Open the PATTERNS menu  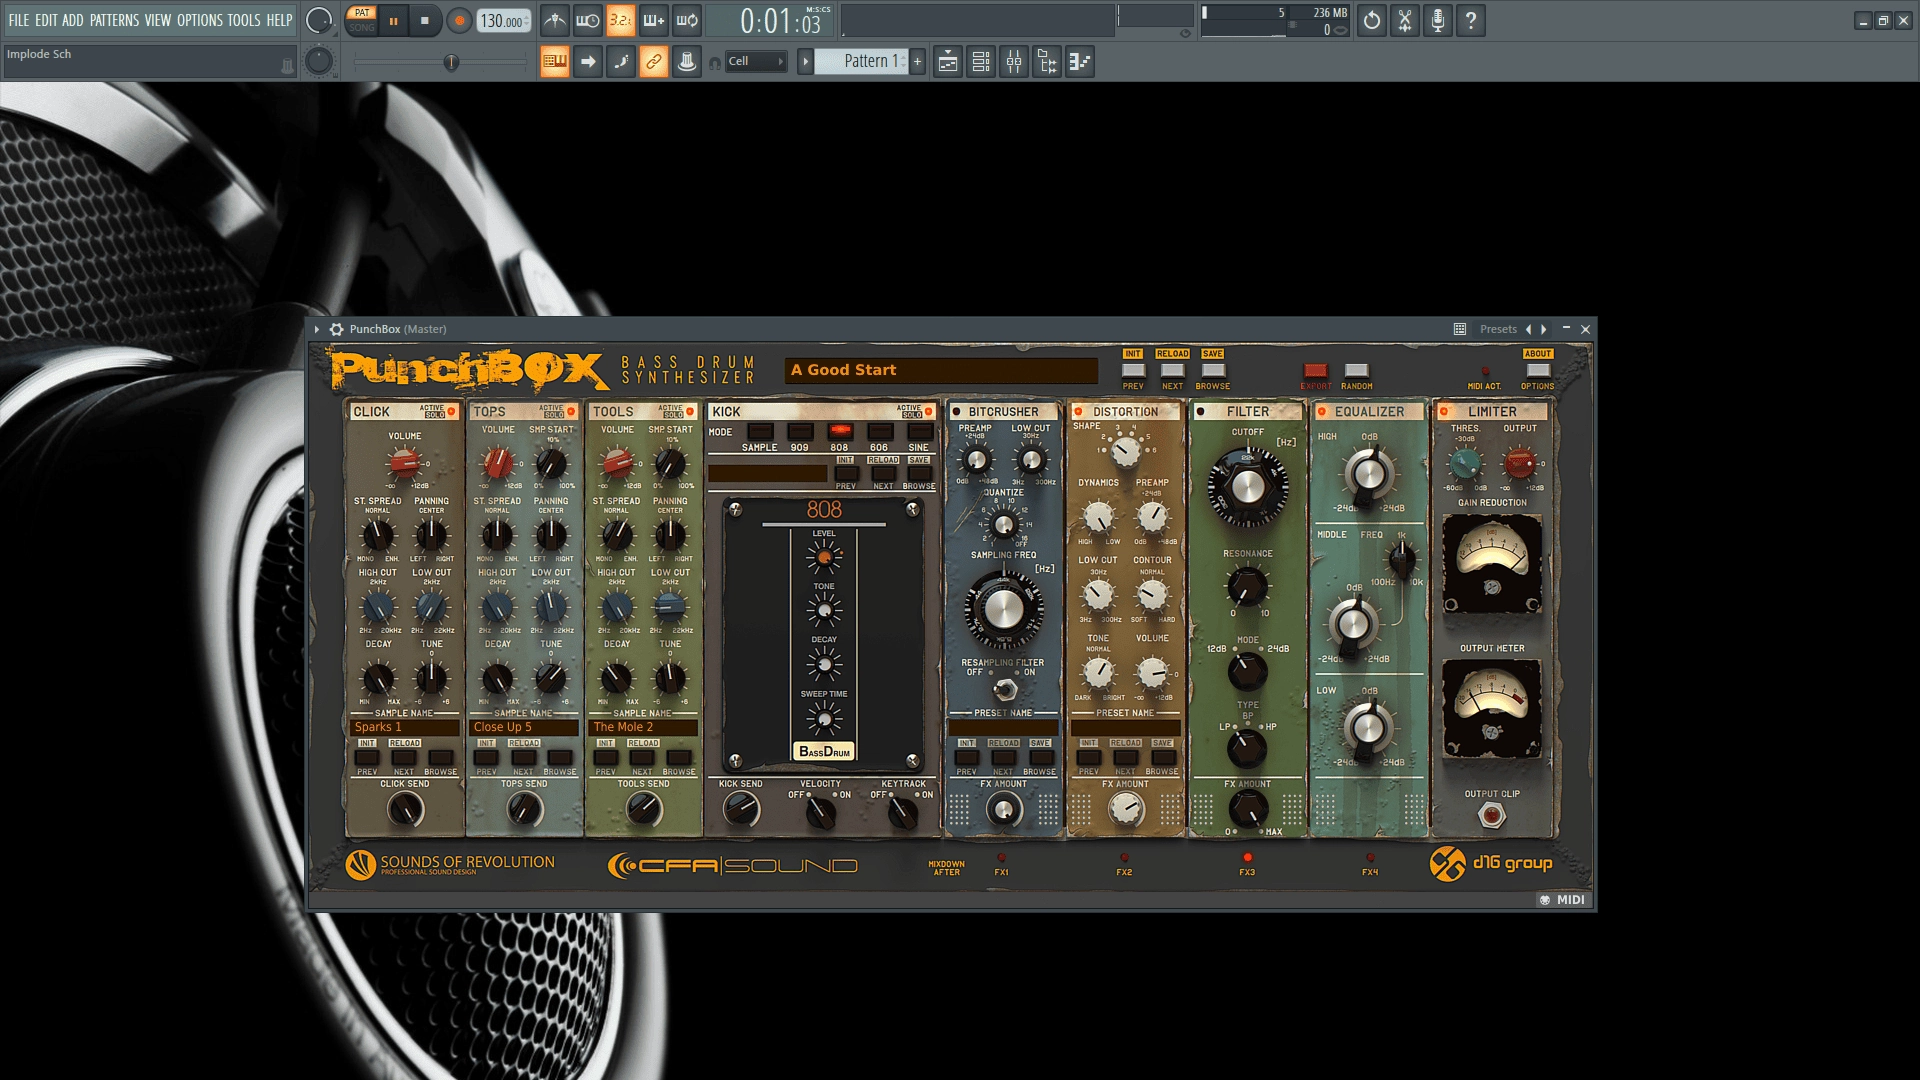[114, 20]
